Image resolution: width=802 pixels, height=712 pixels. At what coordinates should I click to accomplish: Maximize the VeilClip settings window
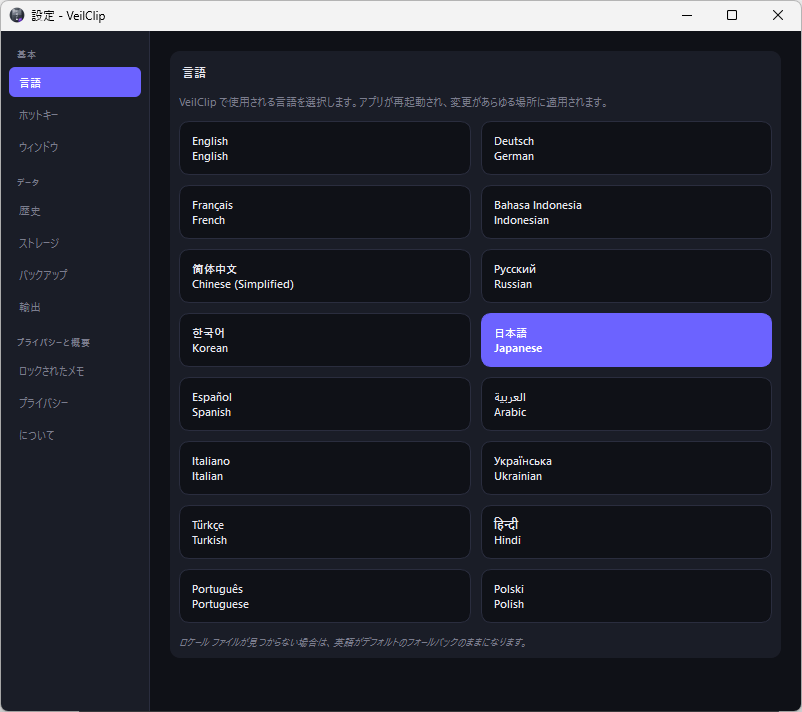tap(732, 15)
